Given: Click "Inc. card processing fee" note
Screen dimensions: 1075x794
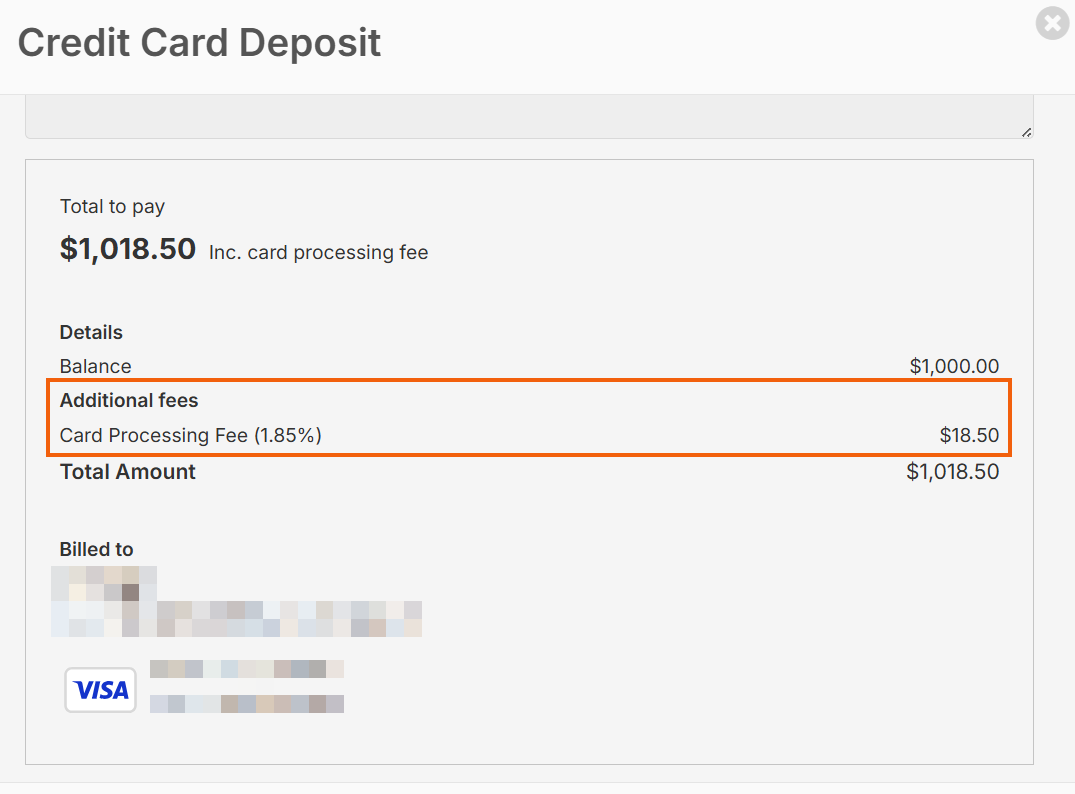Looking at the screenshot, I should point(318,253).
